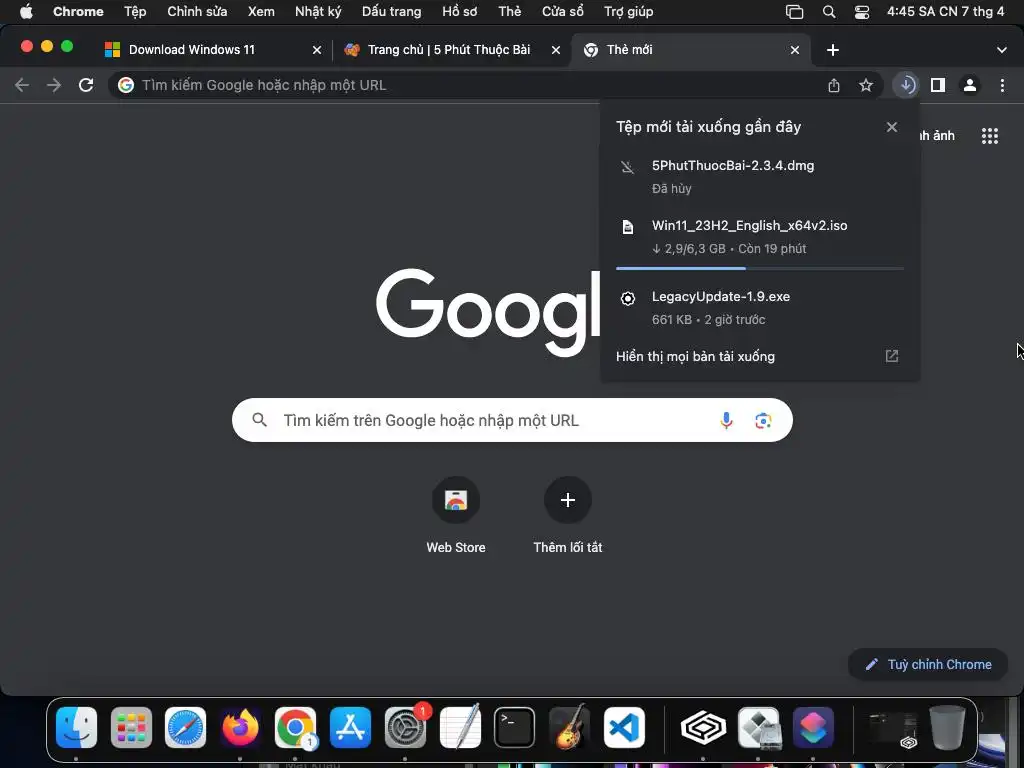Screen dimensions: 1024x768
Task: Open the profile avatar menu
Action: point(970,85)
